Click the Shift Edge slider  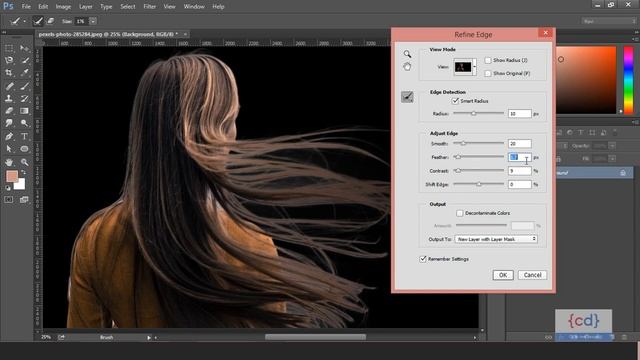(478, 184)
